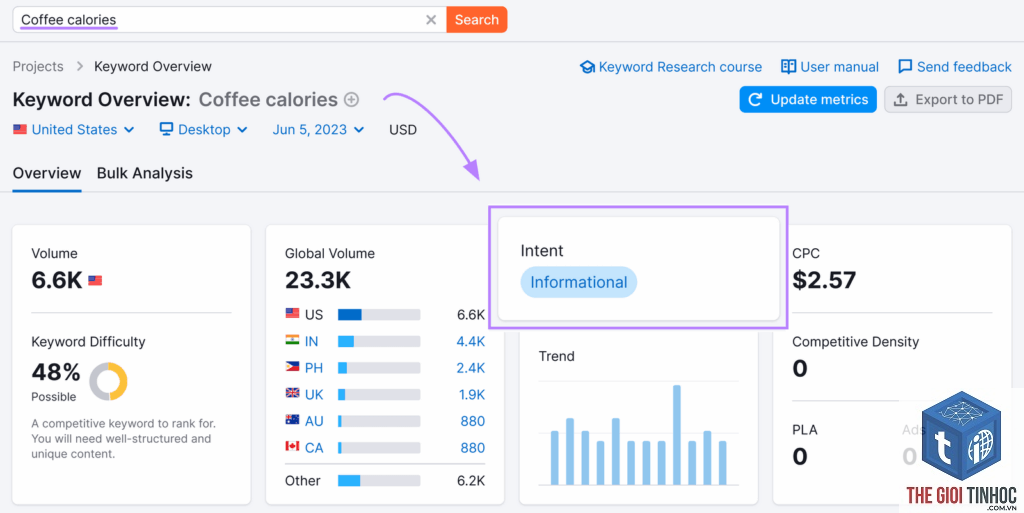Click the AU country link in Global Volume

click(x=313, y=421)
